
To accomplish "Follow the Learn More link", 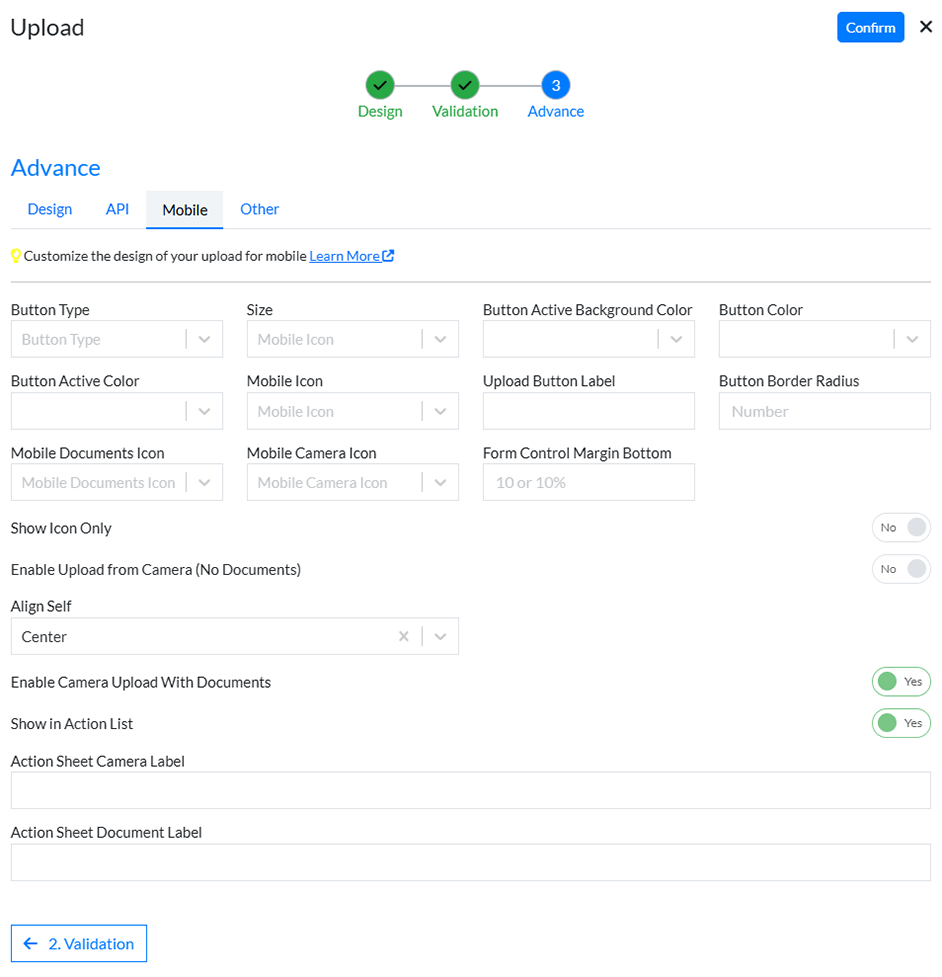I will 344,255.
